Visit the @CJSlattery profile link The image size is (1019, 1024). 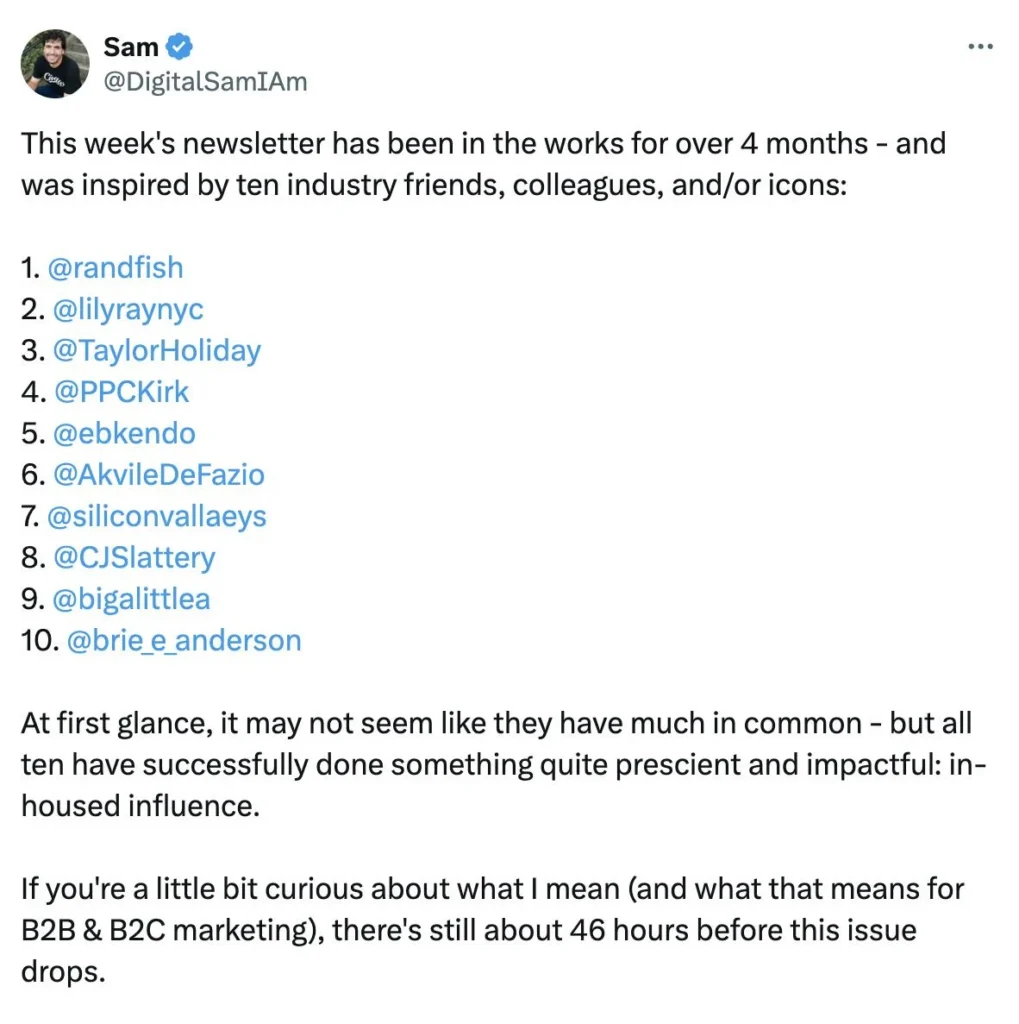coord(132,557)
